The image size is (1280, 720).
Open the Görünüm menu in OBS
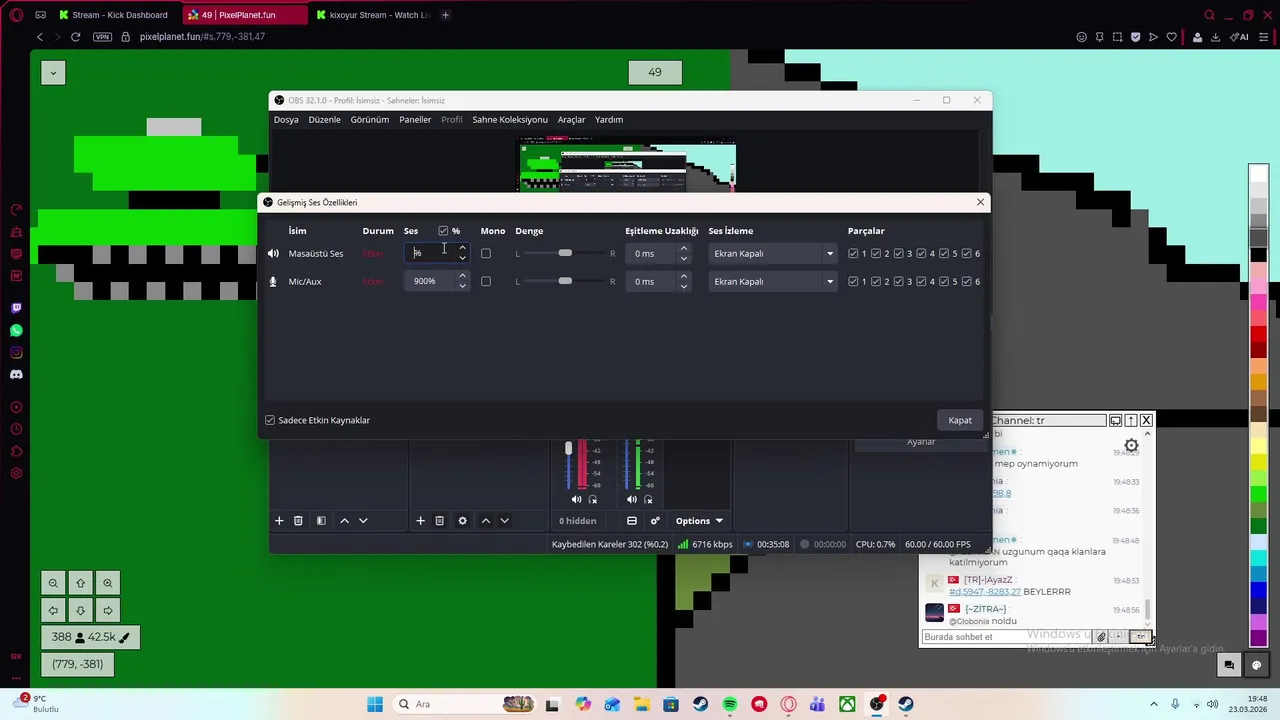[x=369, y=119]
